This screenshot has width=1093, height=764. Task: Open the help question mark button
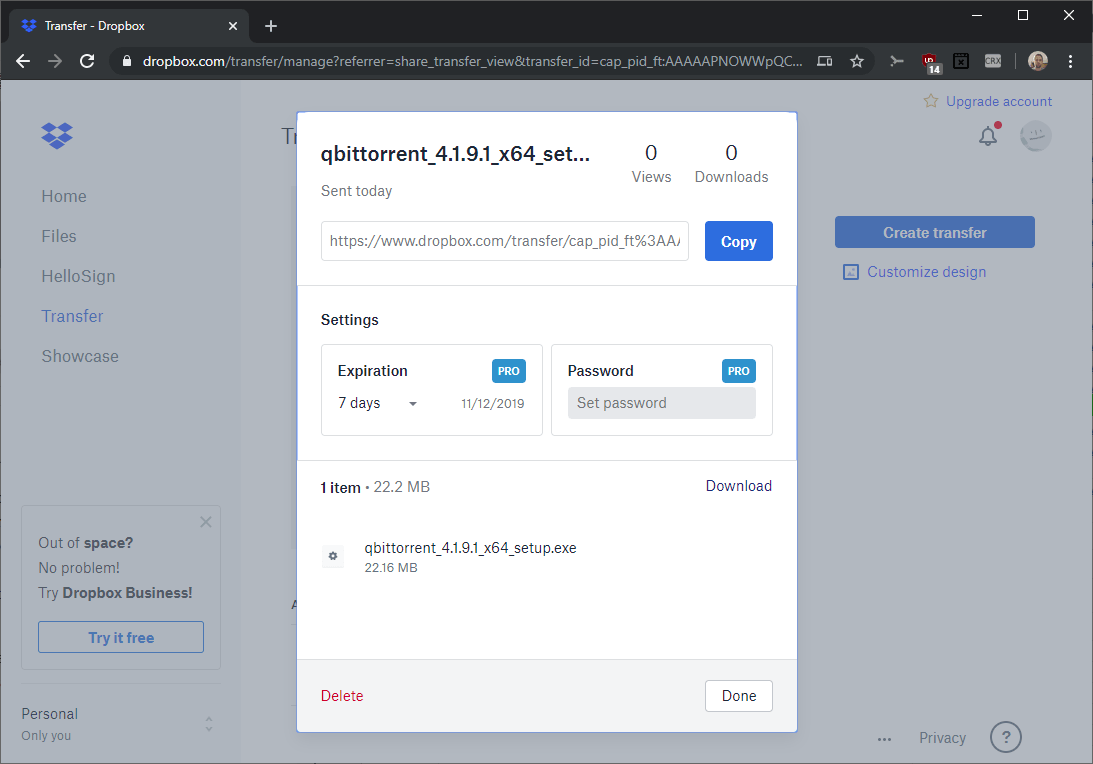coord(1005,737)
